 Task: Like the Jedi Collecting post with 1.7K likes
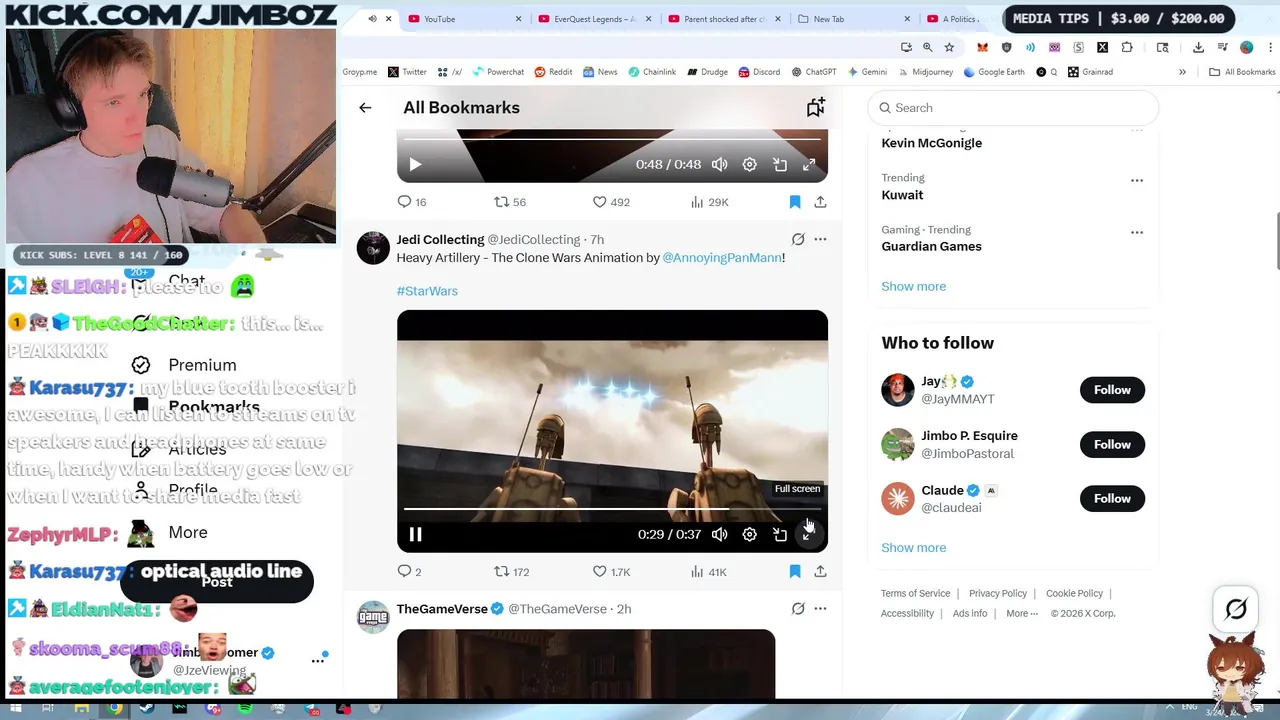click(611, 572)
